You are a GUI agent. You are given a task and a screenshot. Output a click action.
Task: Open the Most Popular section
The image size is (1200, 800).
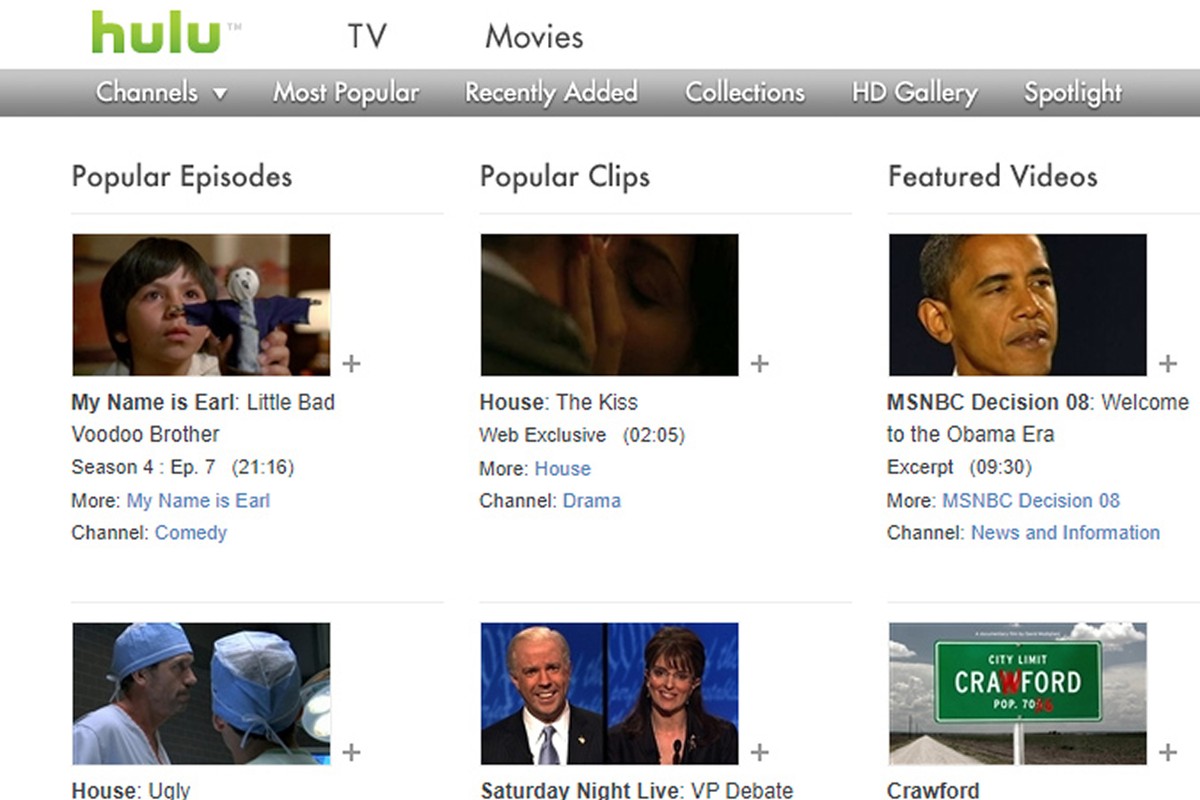(x=345, y=92)
